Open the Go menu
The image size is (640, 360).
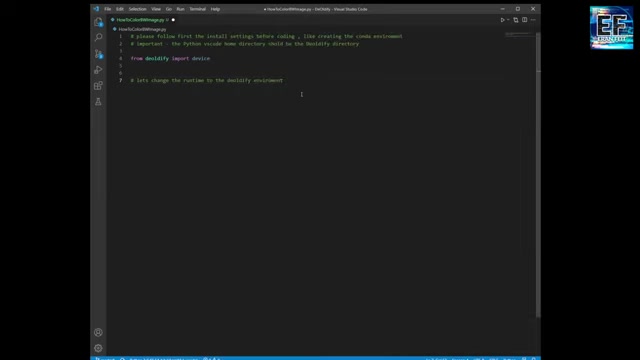coord(169,9)
